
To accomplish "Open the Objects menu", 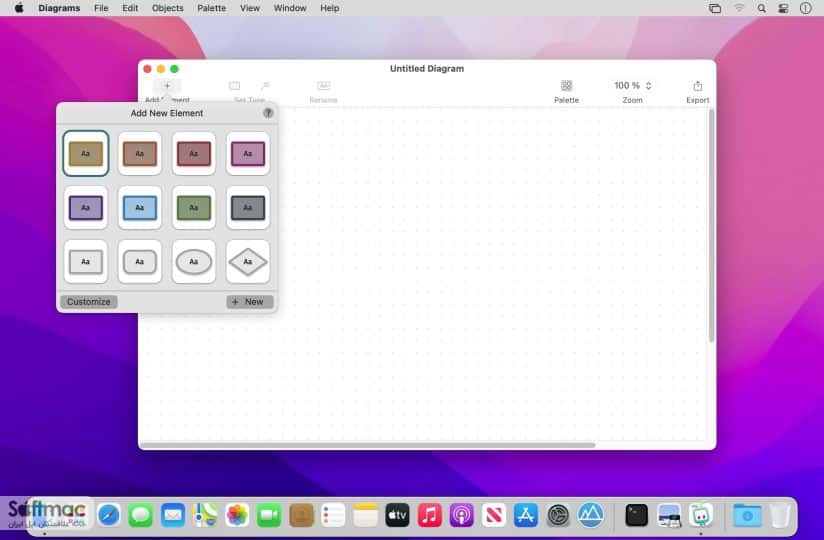I will click(x=168, y=8).
